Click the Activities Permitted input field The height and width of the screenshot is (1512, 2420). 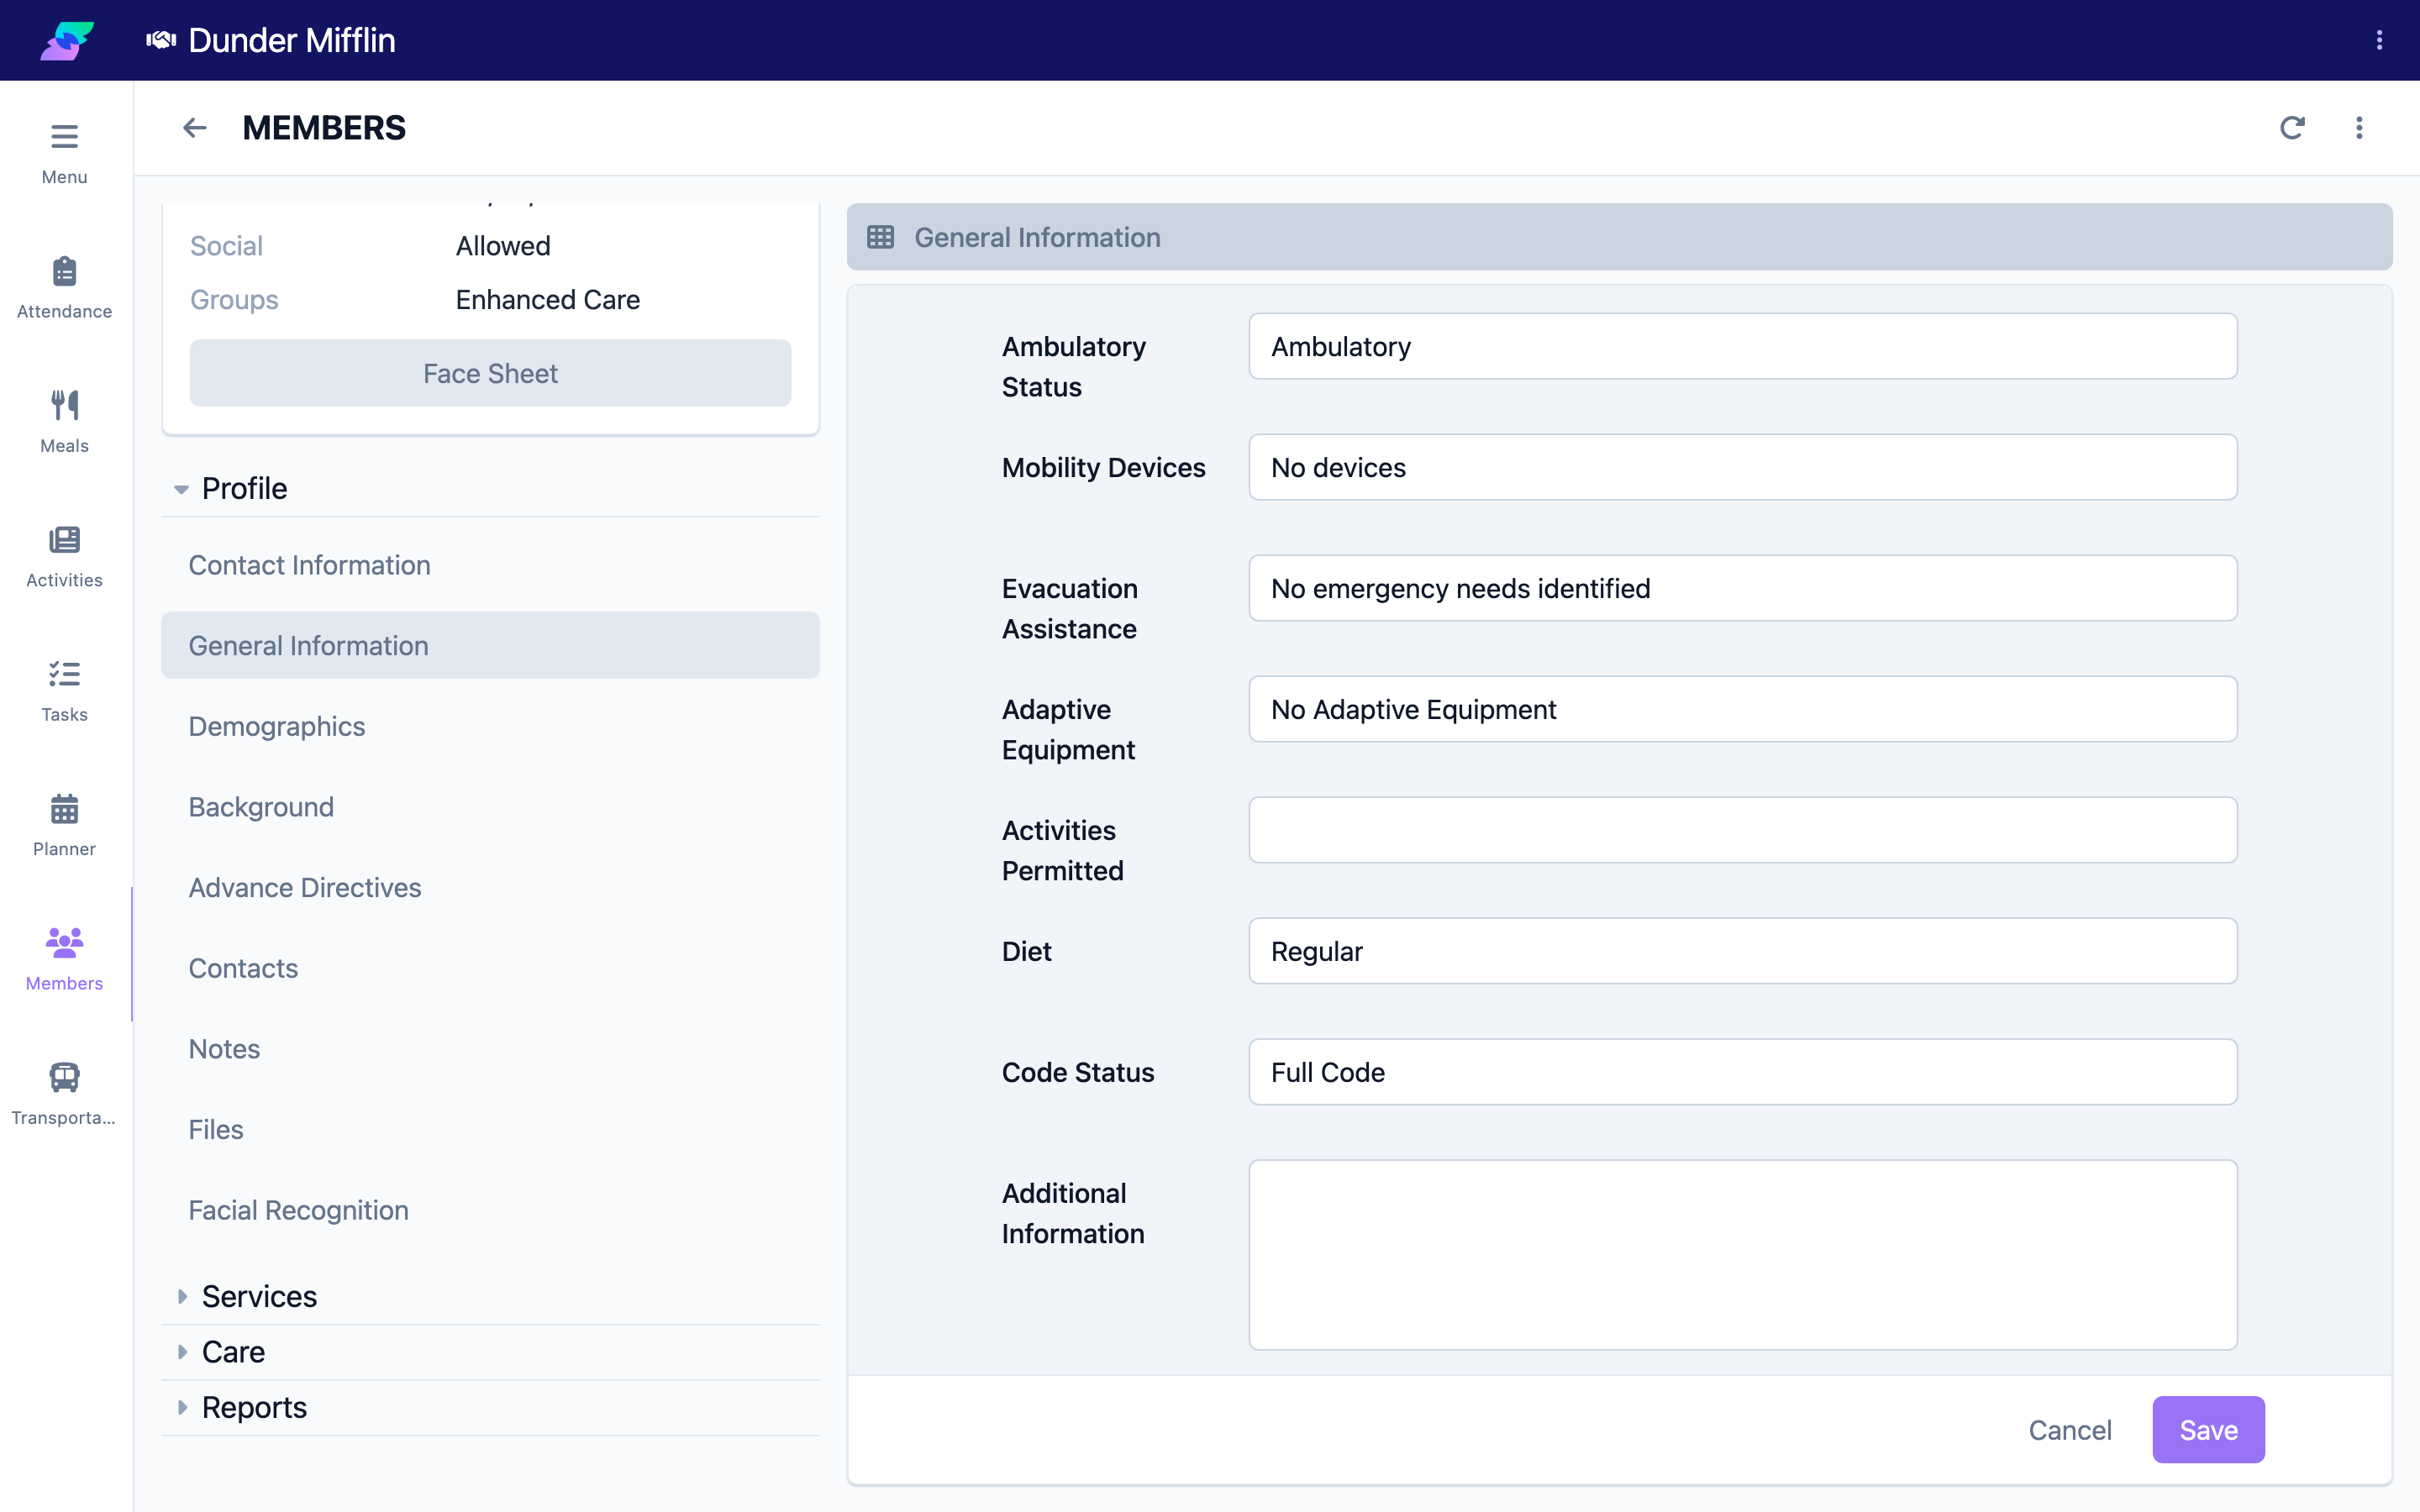pyautogui.click(x=1743, y=830)
